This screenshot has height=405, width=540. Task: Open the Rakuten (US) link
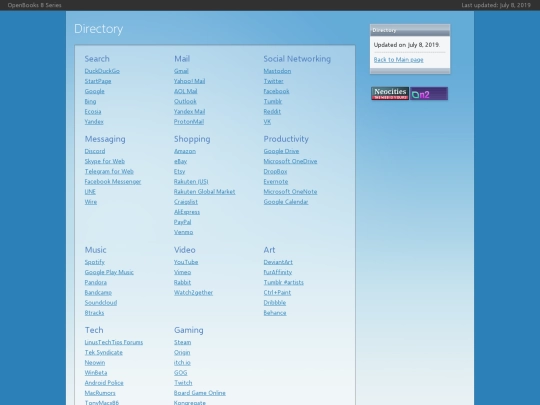(191, 181)
